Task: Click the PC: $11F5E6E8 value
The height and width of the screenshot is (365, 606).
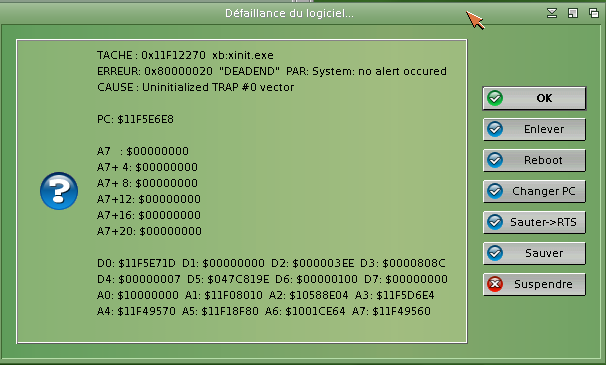Action: 135,119
